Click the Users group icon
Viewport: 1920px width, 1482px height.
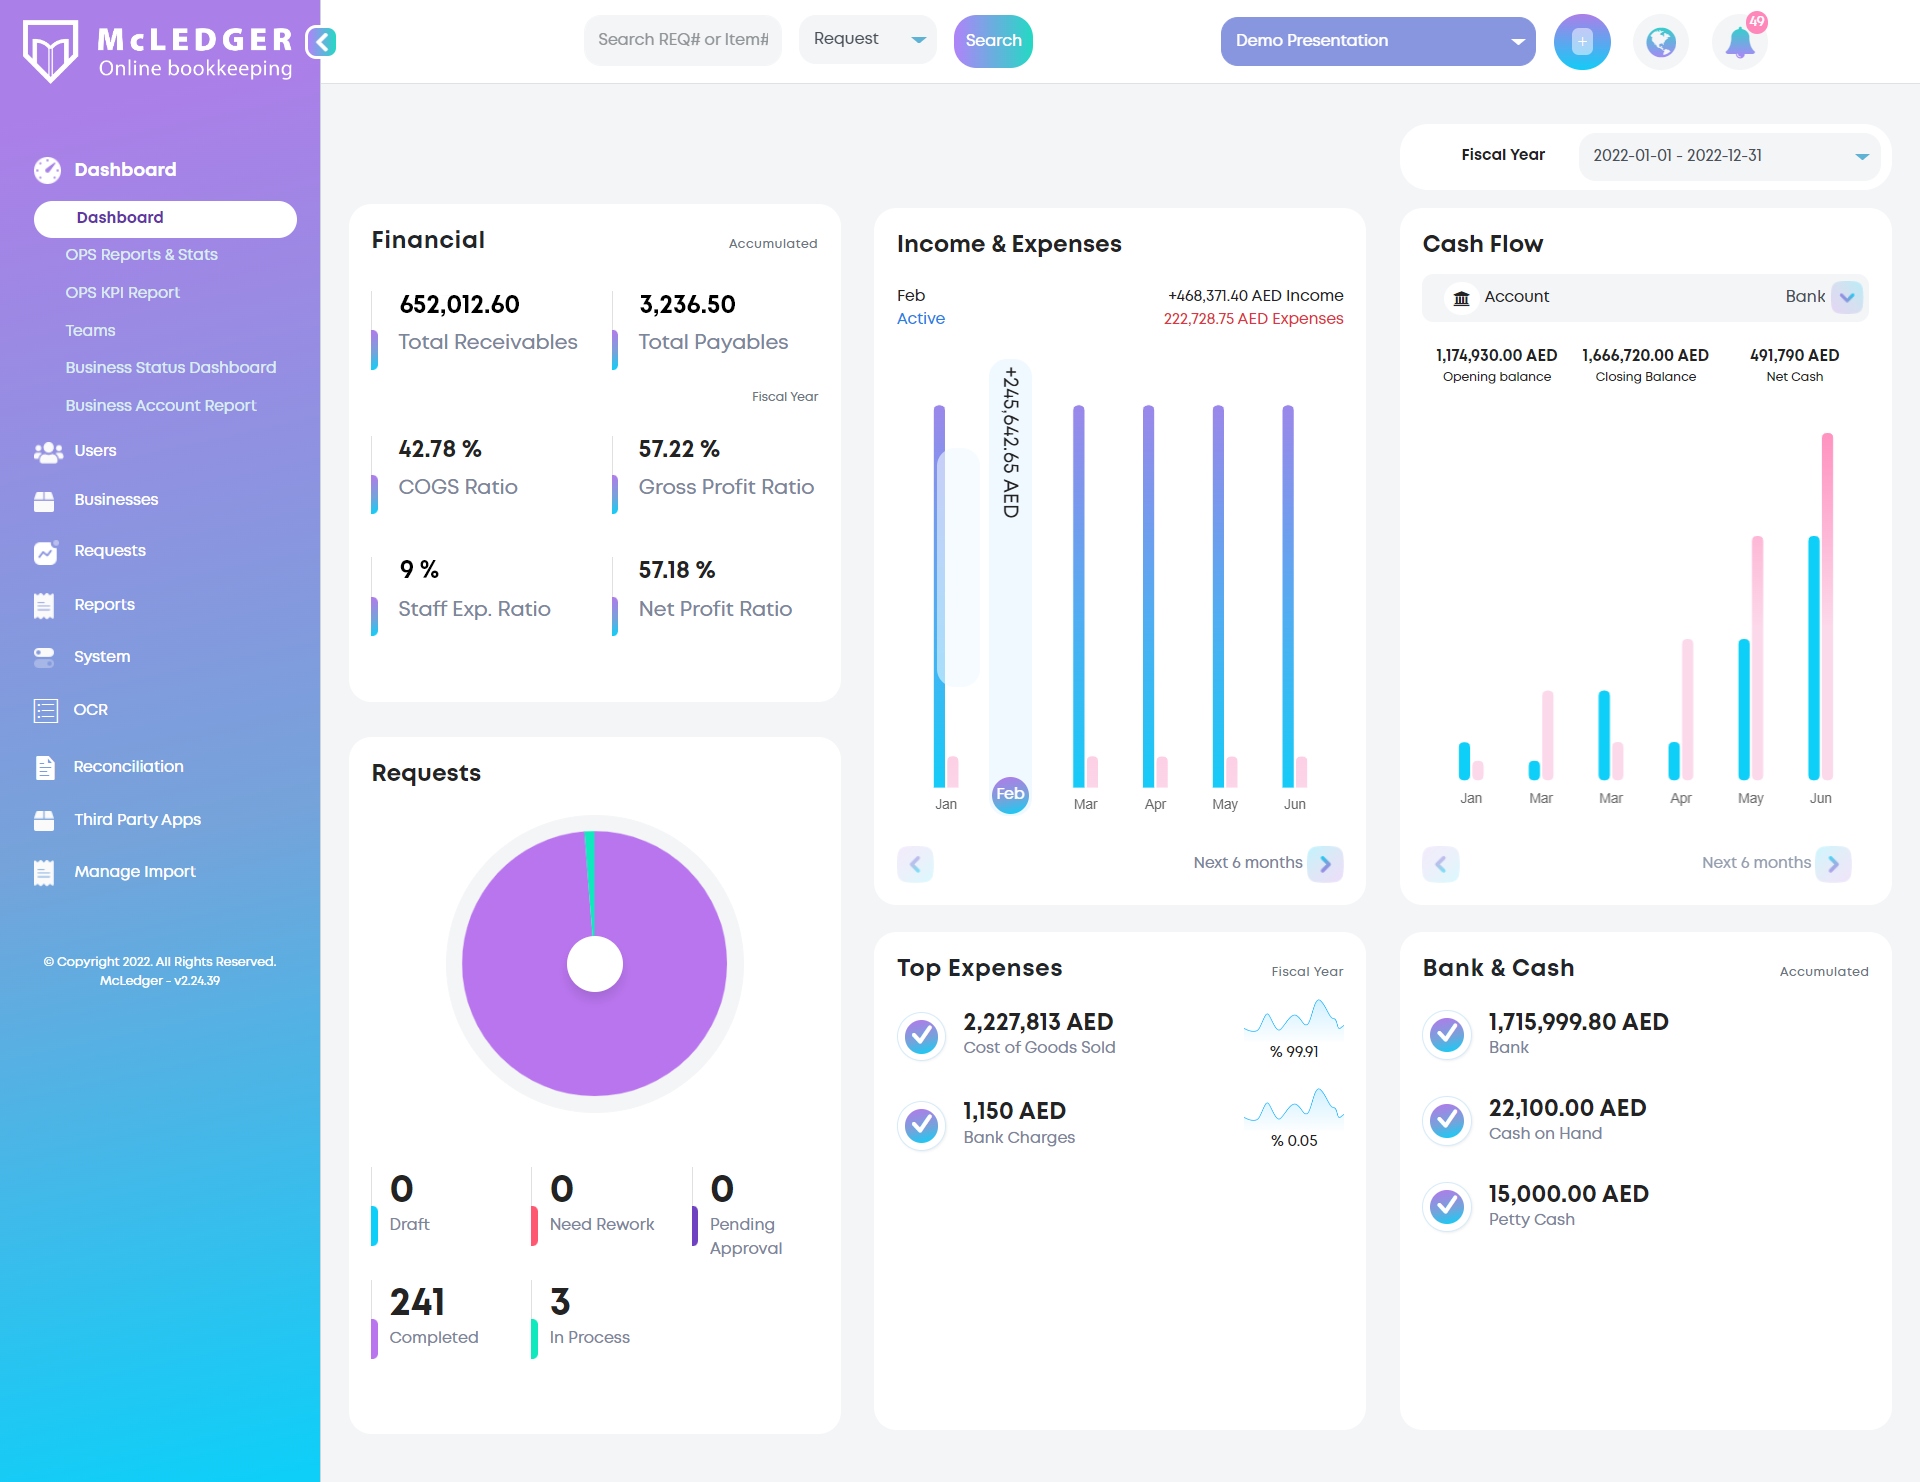point(47,452)
